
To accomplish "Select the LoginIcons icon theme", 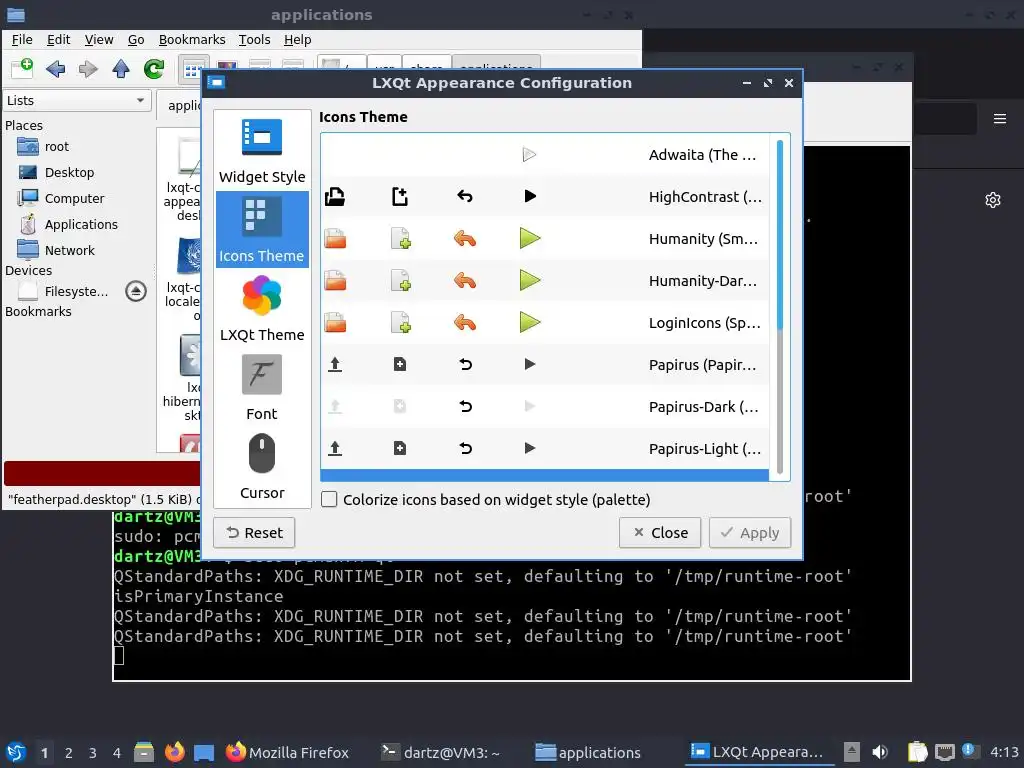I will [545, 323].
